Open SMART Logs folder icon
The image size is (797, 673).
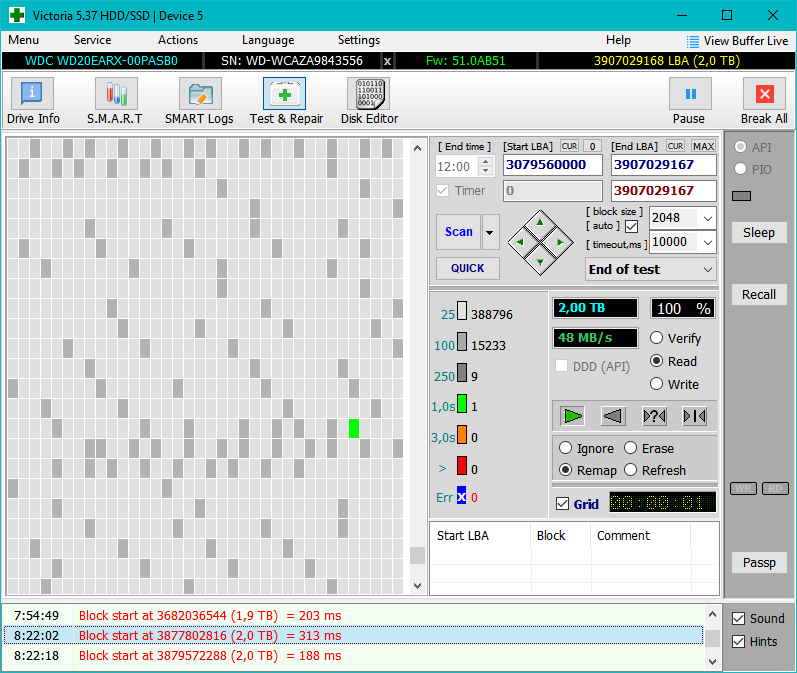click(199, 95)
